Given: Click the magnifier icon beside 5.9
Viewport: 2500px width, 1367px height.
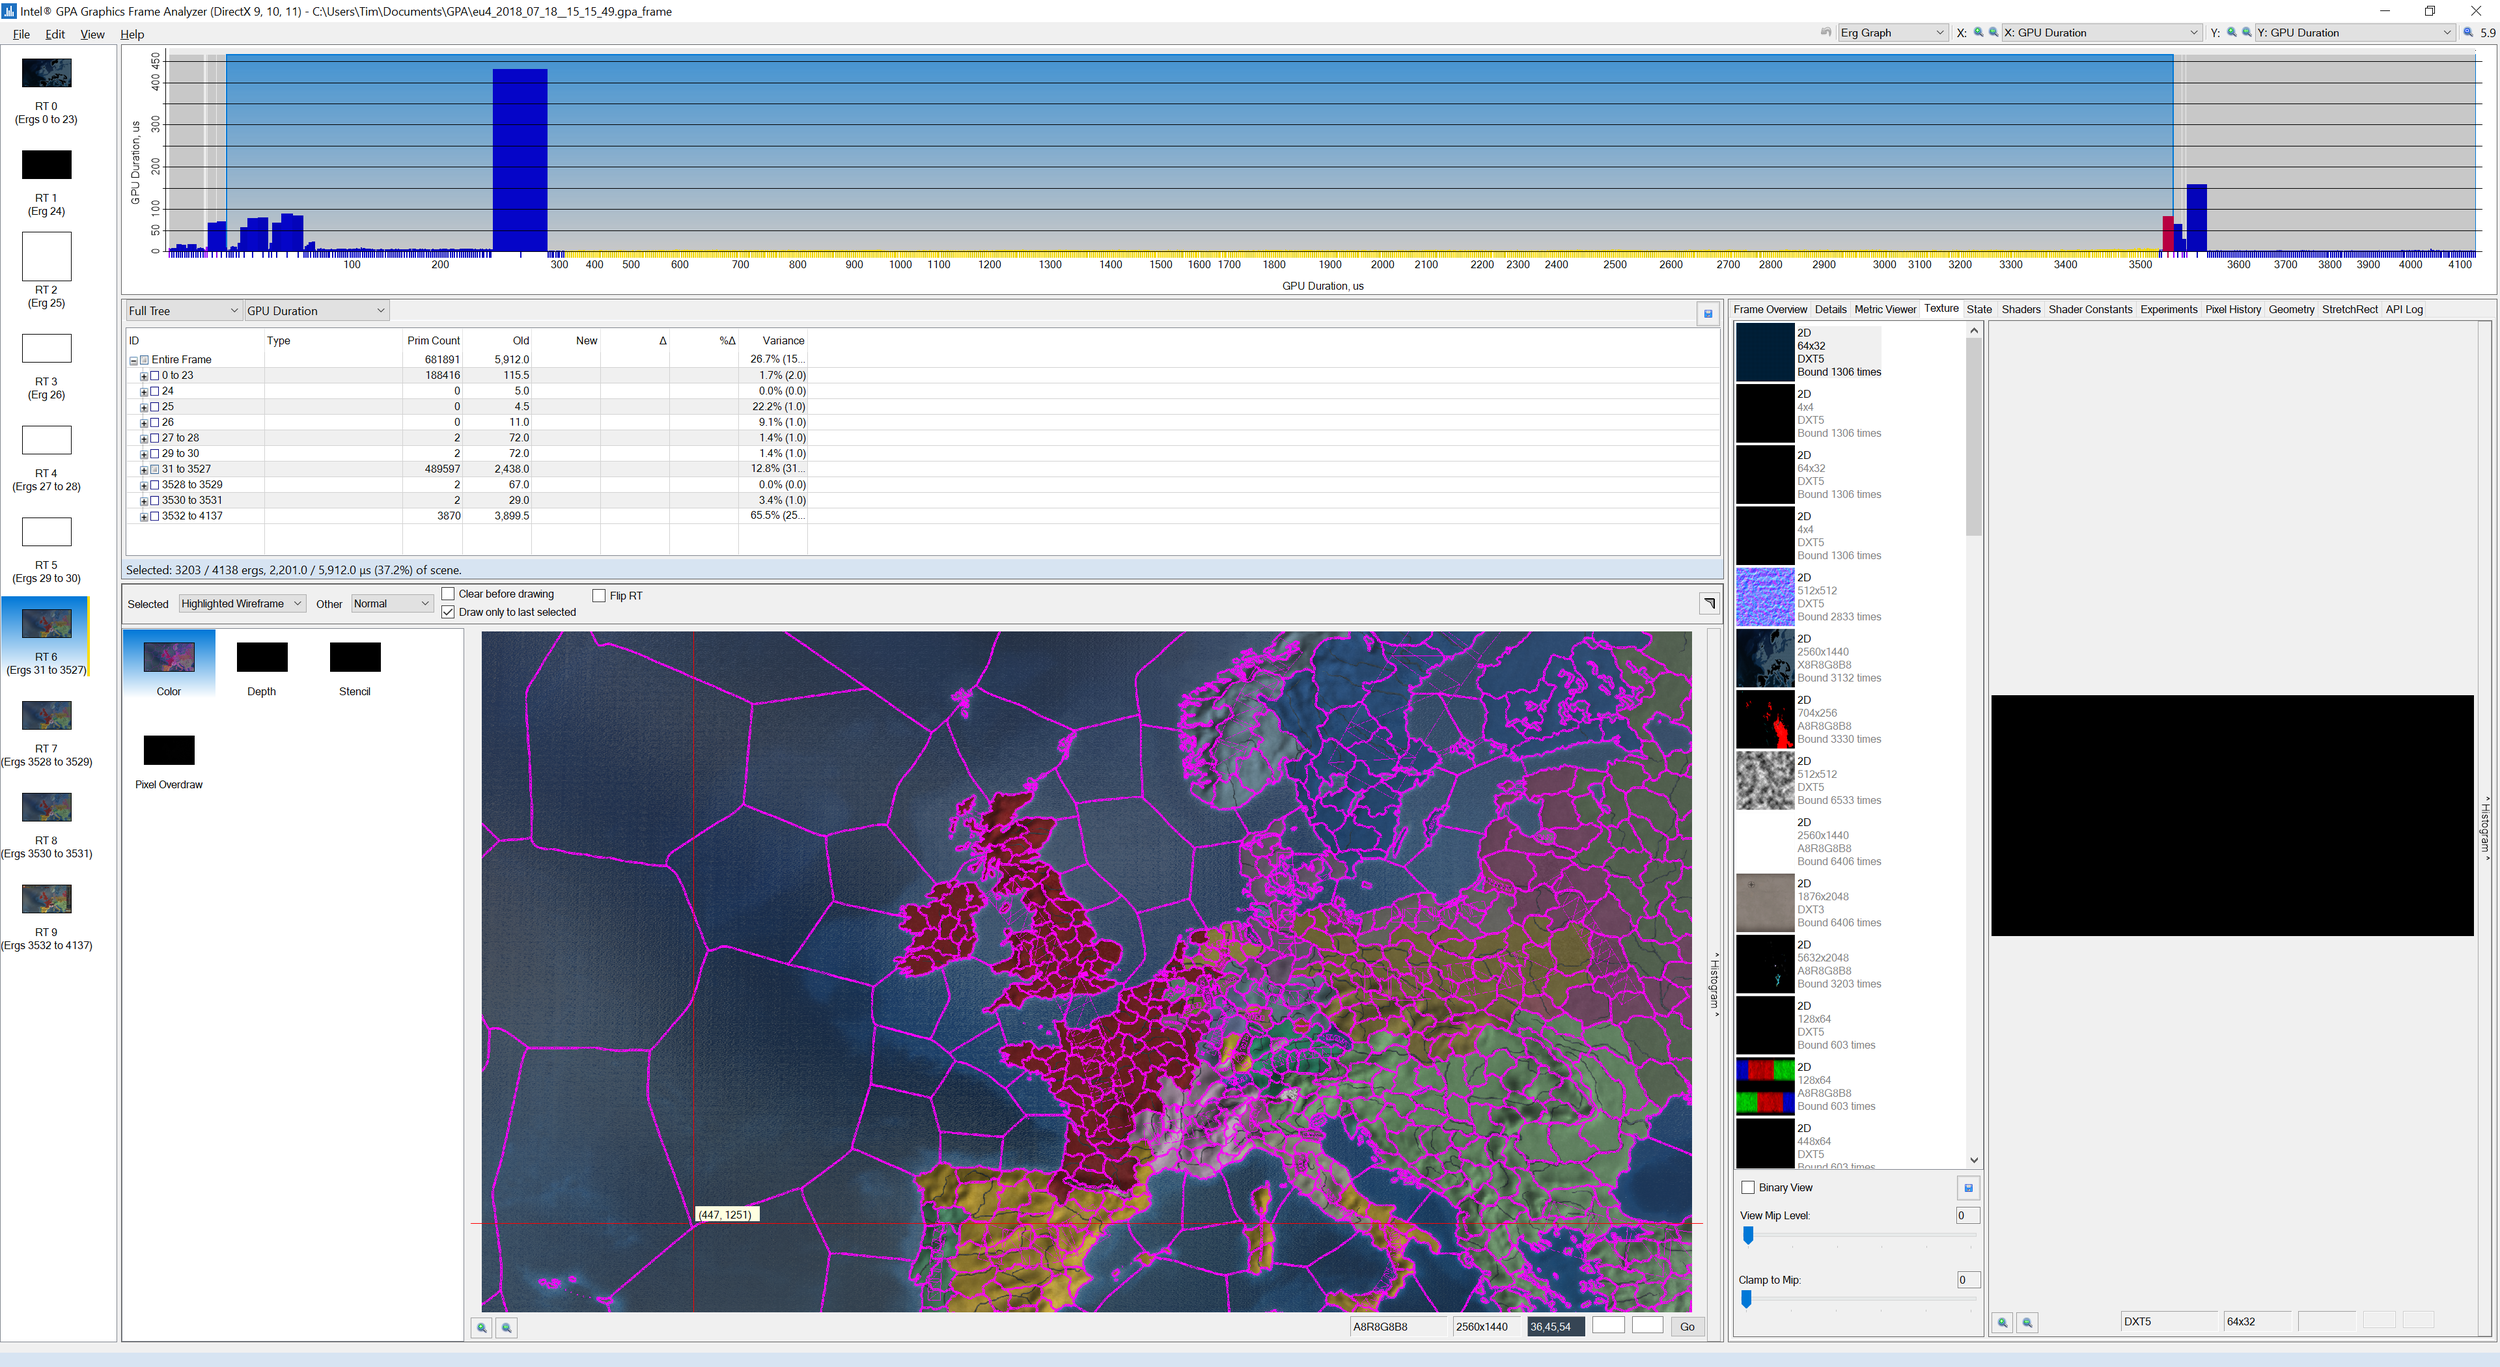Looking at the screenshot, I should pos(2468,32).
